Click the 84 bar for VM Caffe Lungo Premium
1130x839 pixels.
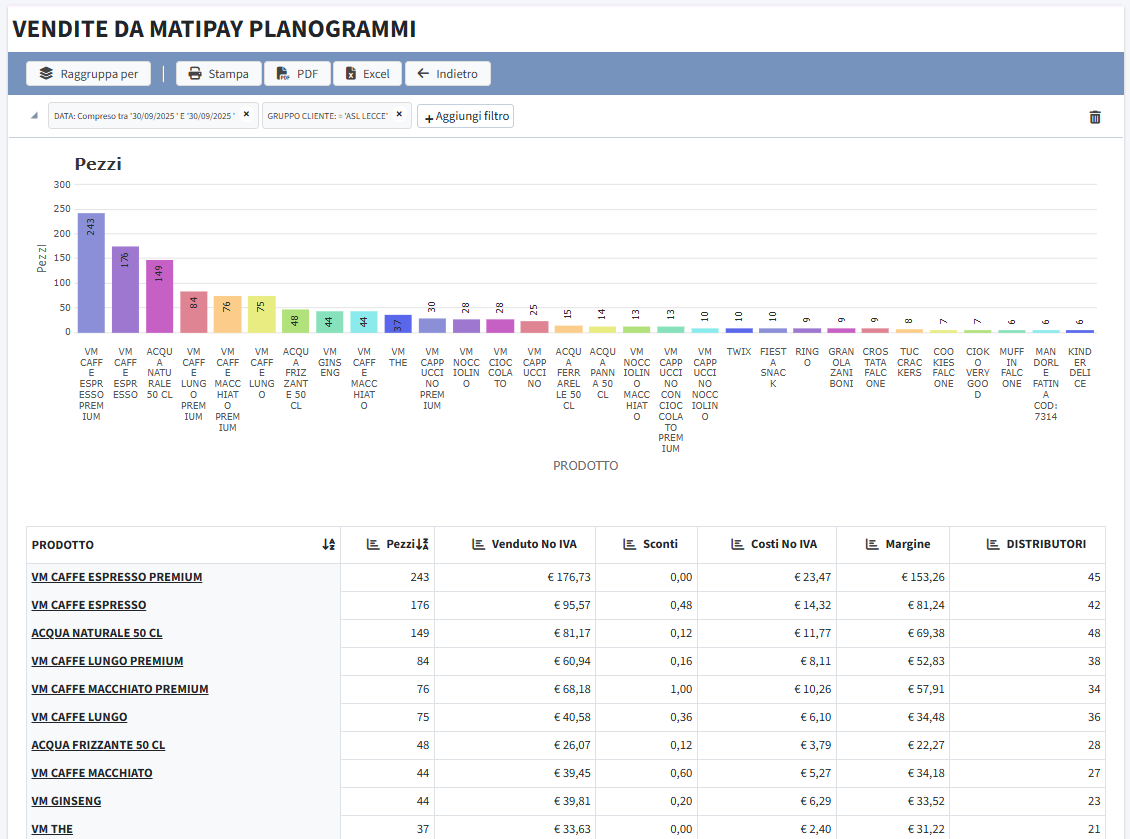click(x=194, y=311)
